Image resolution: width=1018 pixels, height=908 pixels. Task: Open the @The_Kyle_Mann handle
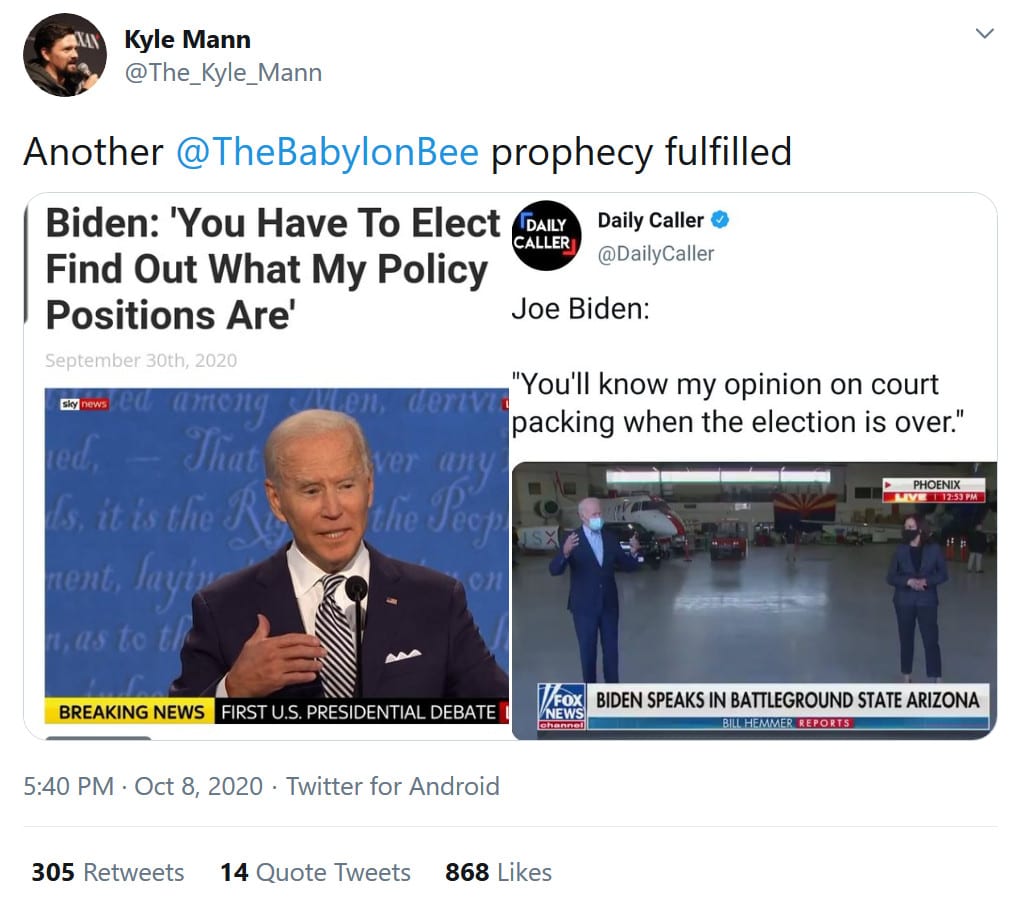click(x=222, y=73)
